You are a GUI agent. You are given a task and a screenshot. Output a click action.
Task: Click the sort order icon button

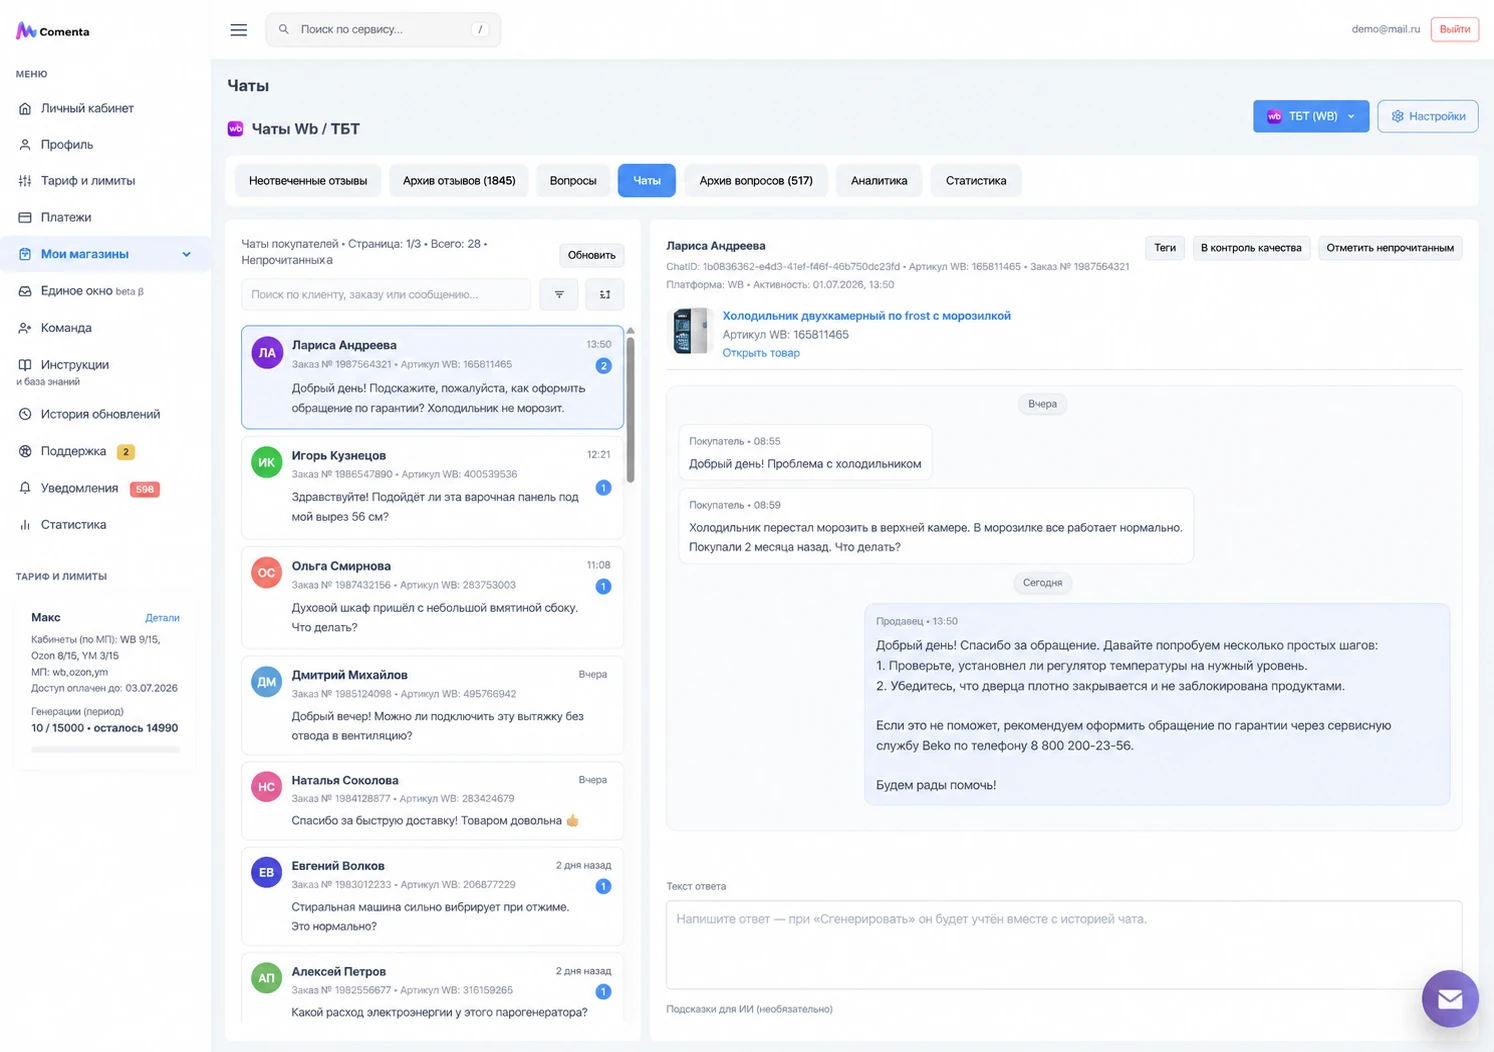click(605, 294)
